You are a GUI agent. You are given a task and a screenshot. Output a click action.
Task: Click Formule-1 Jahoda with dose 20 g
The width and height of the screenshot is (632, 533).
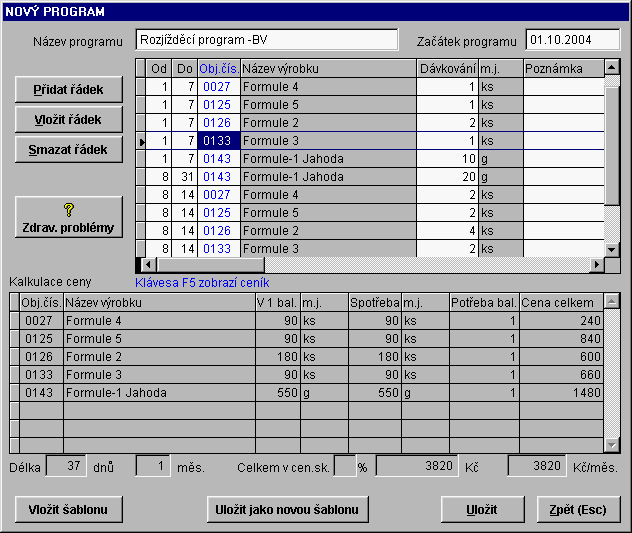pyautogui.click(x=328, y=177)
